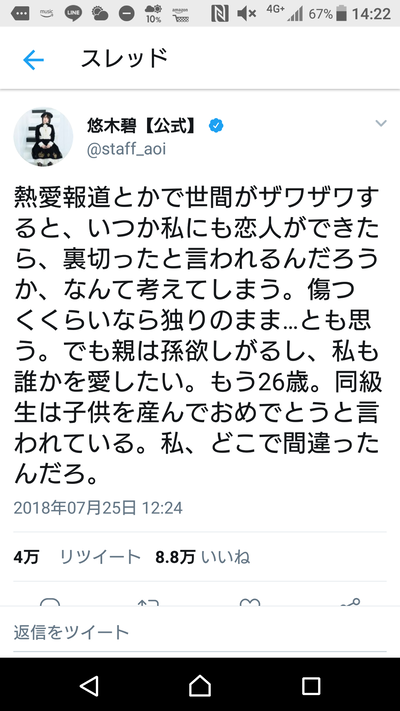Tap the NFC indicator in status bar
400x711 pixels.
point(220,14)
